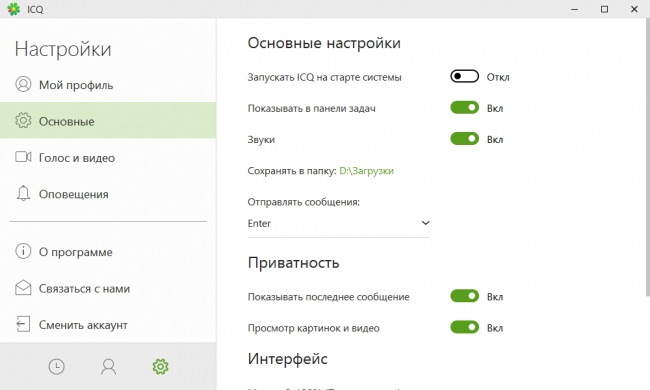This screenshot has height=390, width=650.
Task: Open the О программе section
Action: [108, 252]
